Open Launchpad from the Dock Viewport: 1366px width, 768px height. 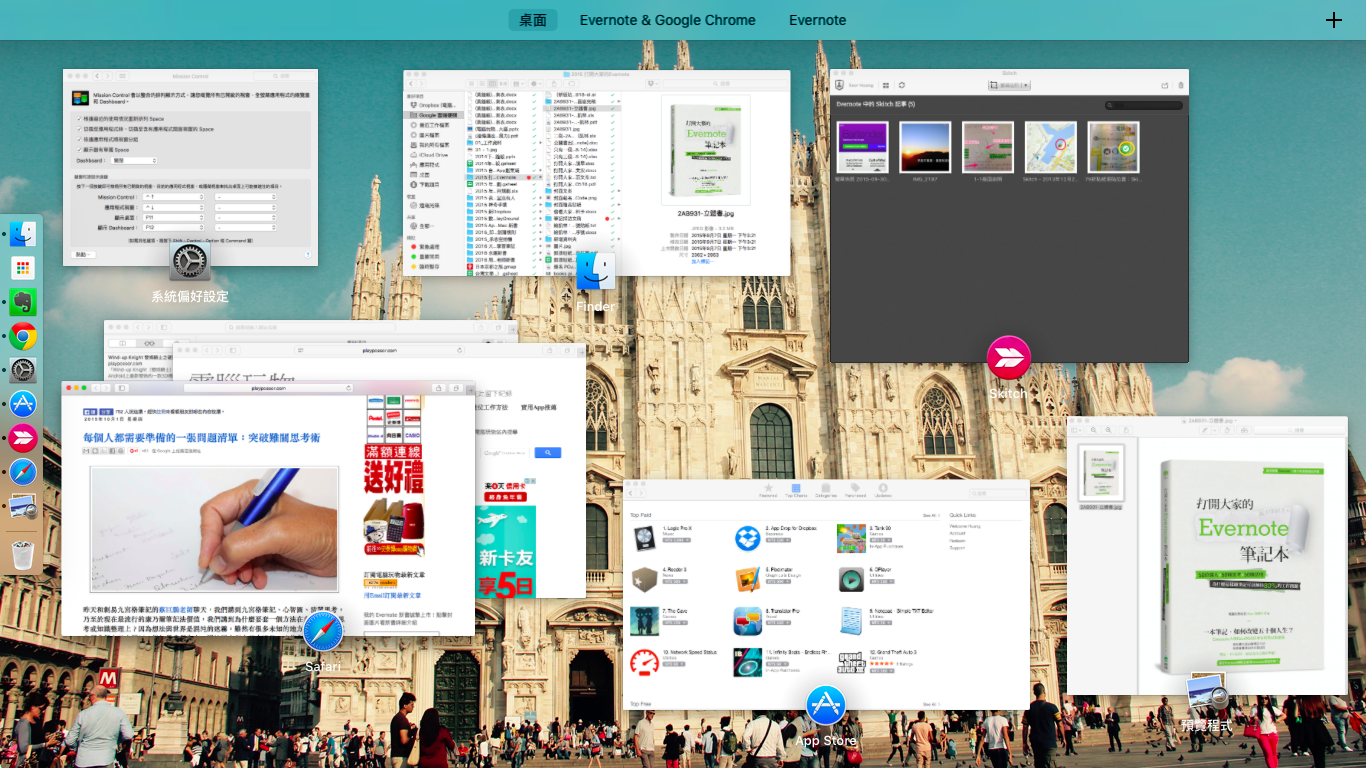pyautogui.click(x=23, y=268)
